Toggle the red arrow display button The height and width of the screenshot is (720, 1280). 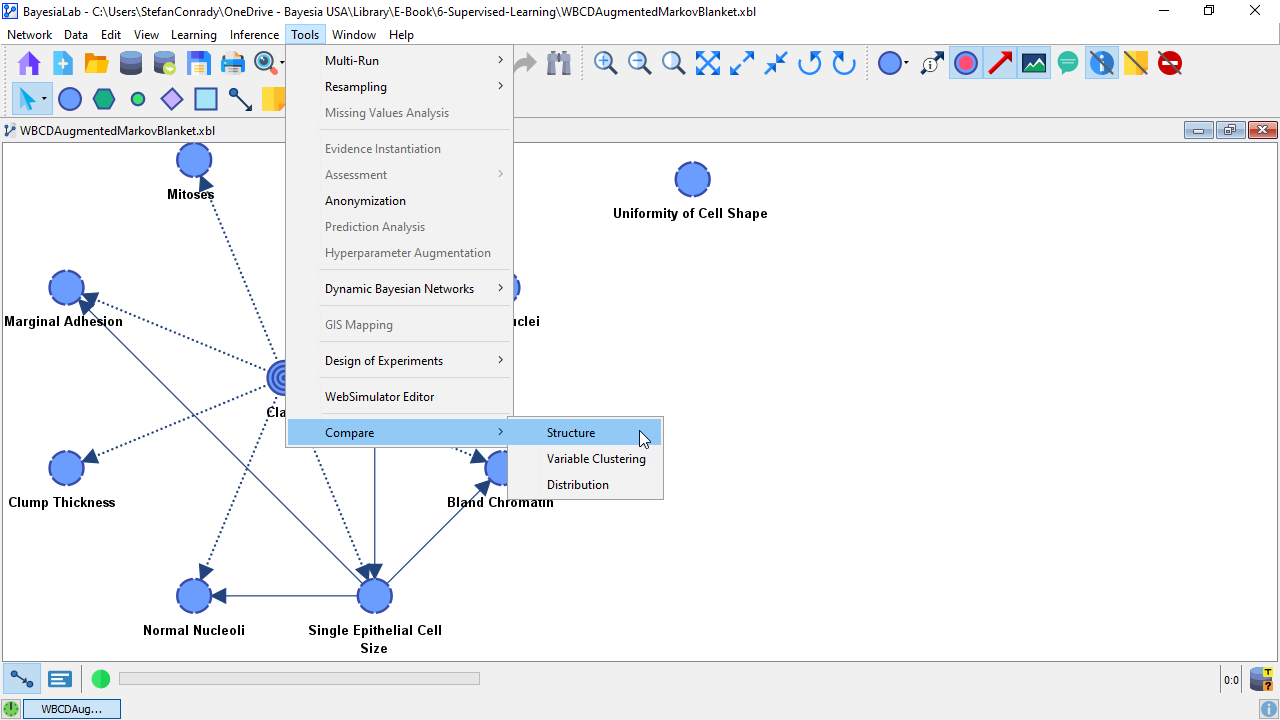click(1000, 64)
